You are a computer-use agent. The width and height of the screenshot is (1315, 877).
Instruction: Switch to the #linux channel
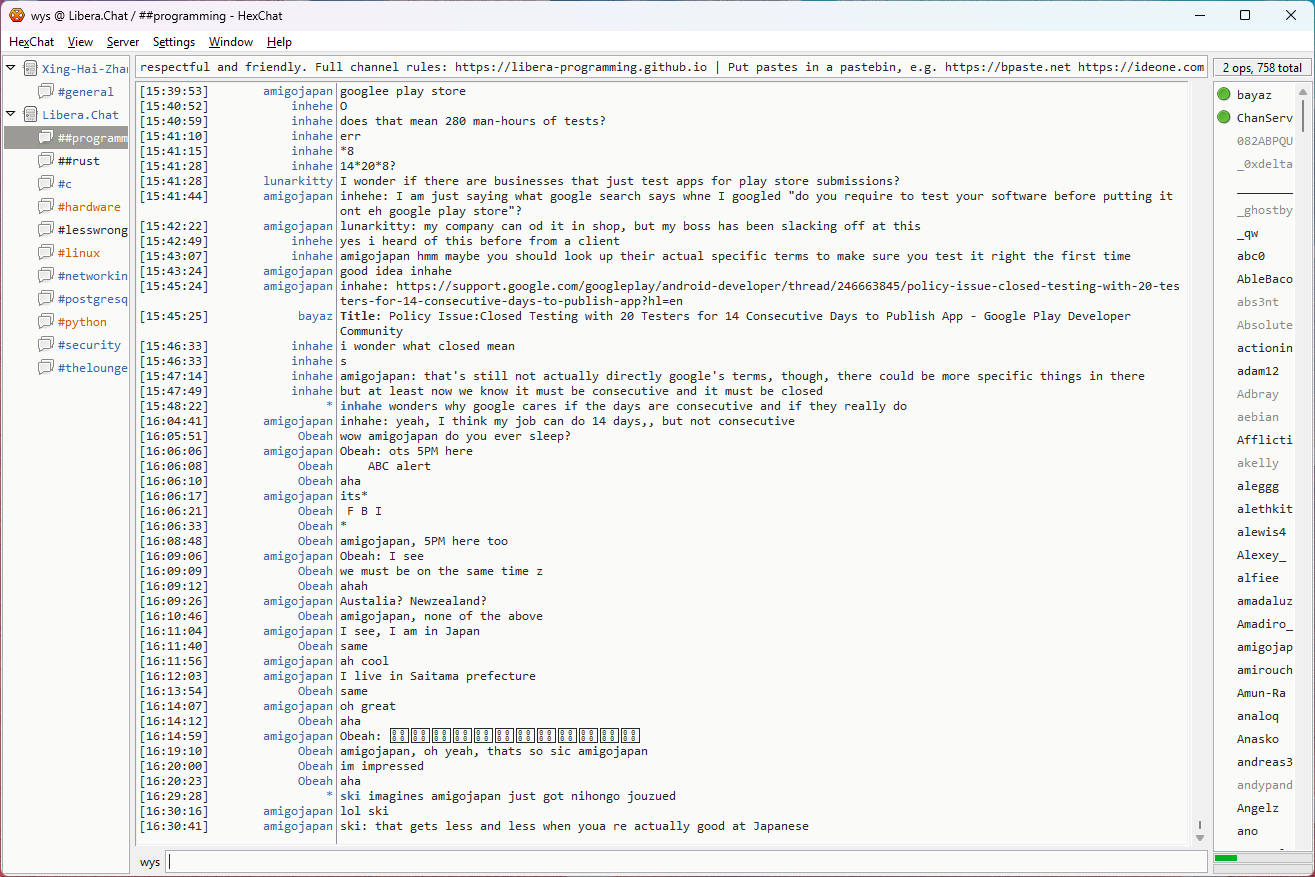pos(78,253)
